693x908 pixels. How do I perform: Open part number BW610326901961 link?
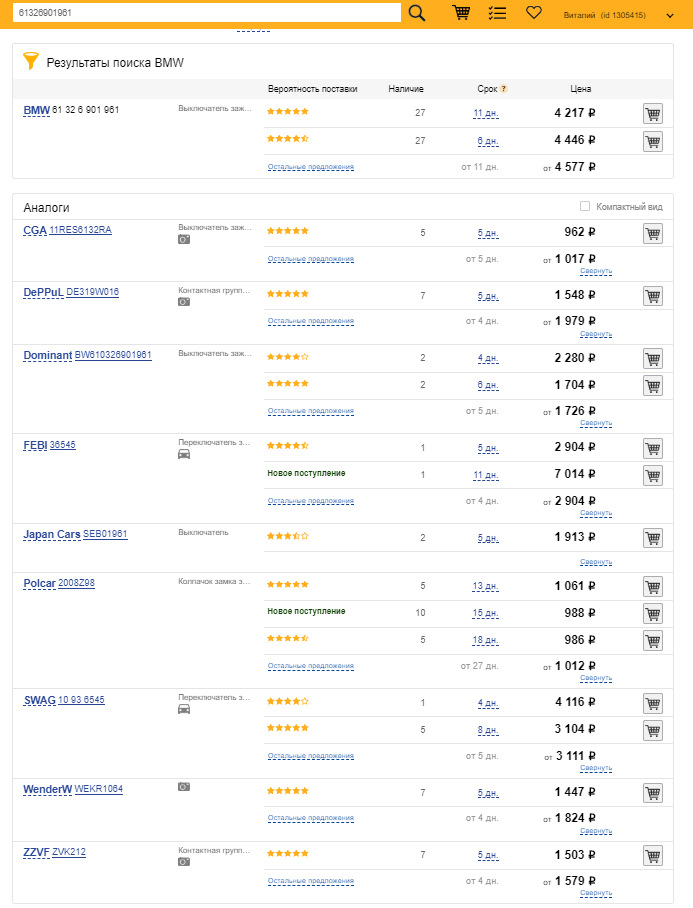(x=113, y=355)
